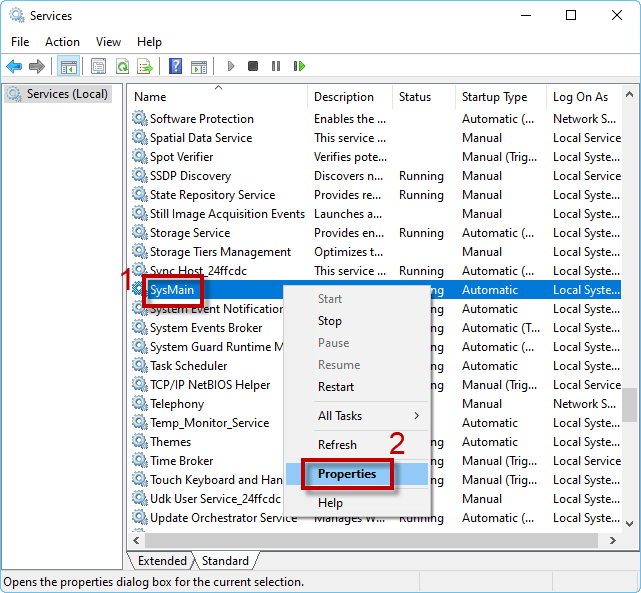Click gear icon of Time Broker
Image resolution: width=641 pixels, height=593 pixels.
click(140, 460)
